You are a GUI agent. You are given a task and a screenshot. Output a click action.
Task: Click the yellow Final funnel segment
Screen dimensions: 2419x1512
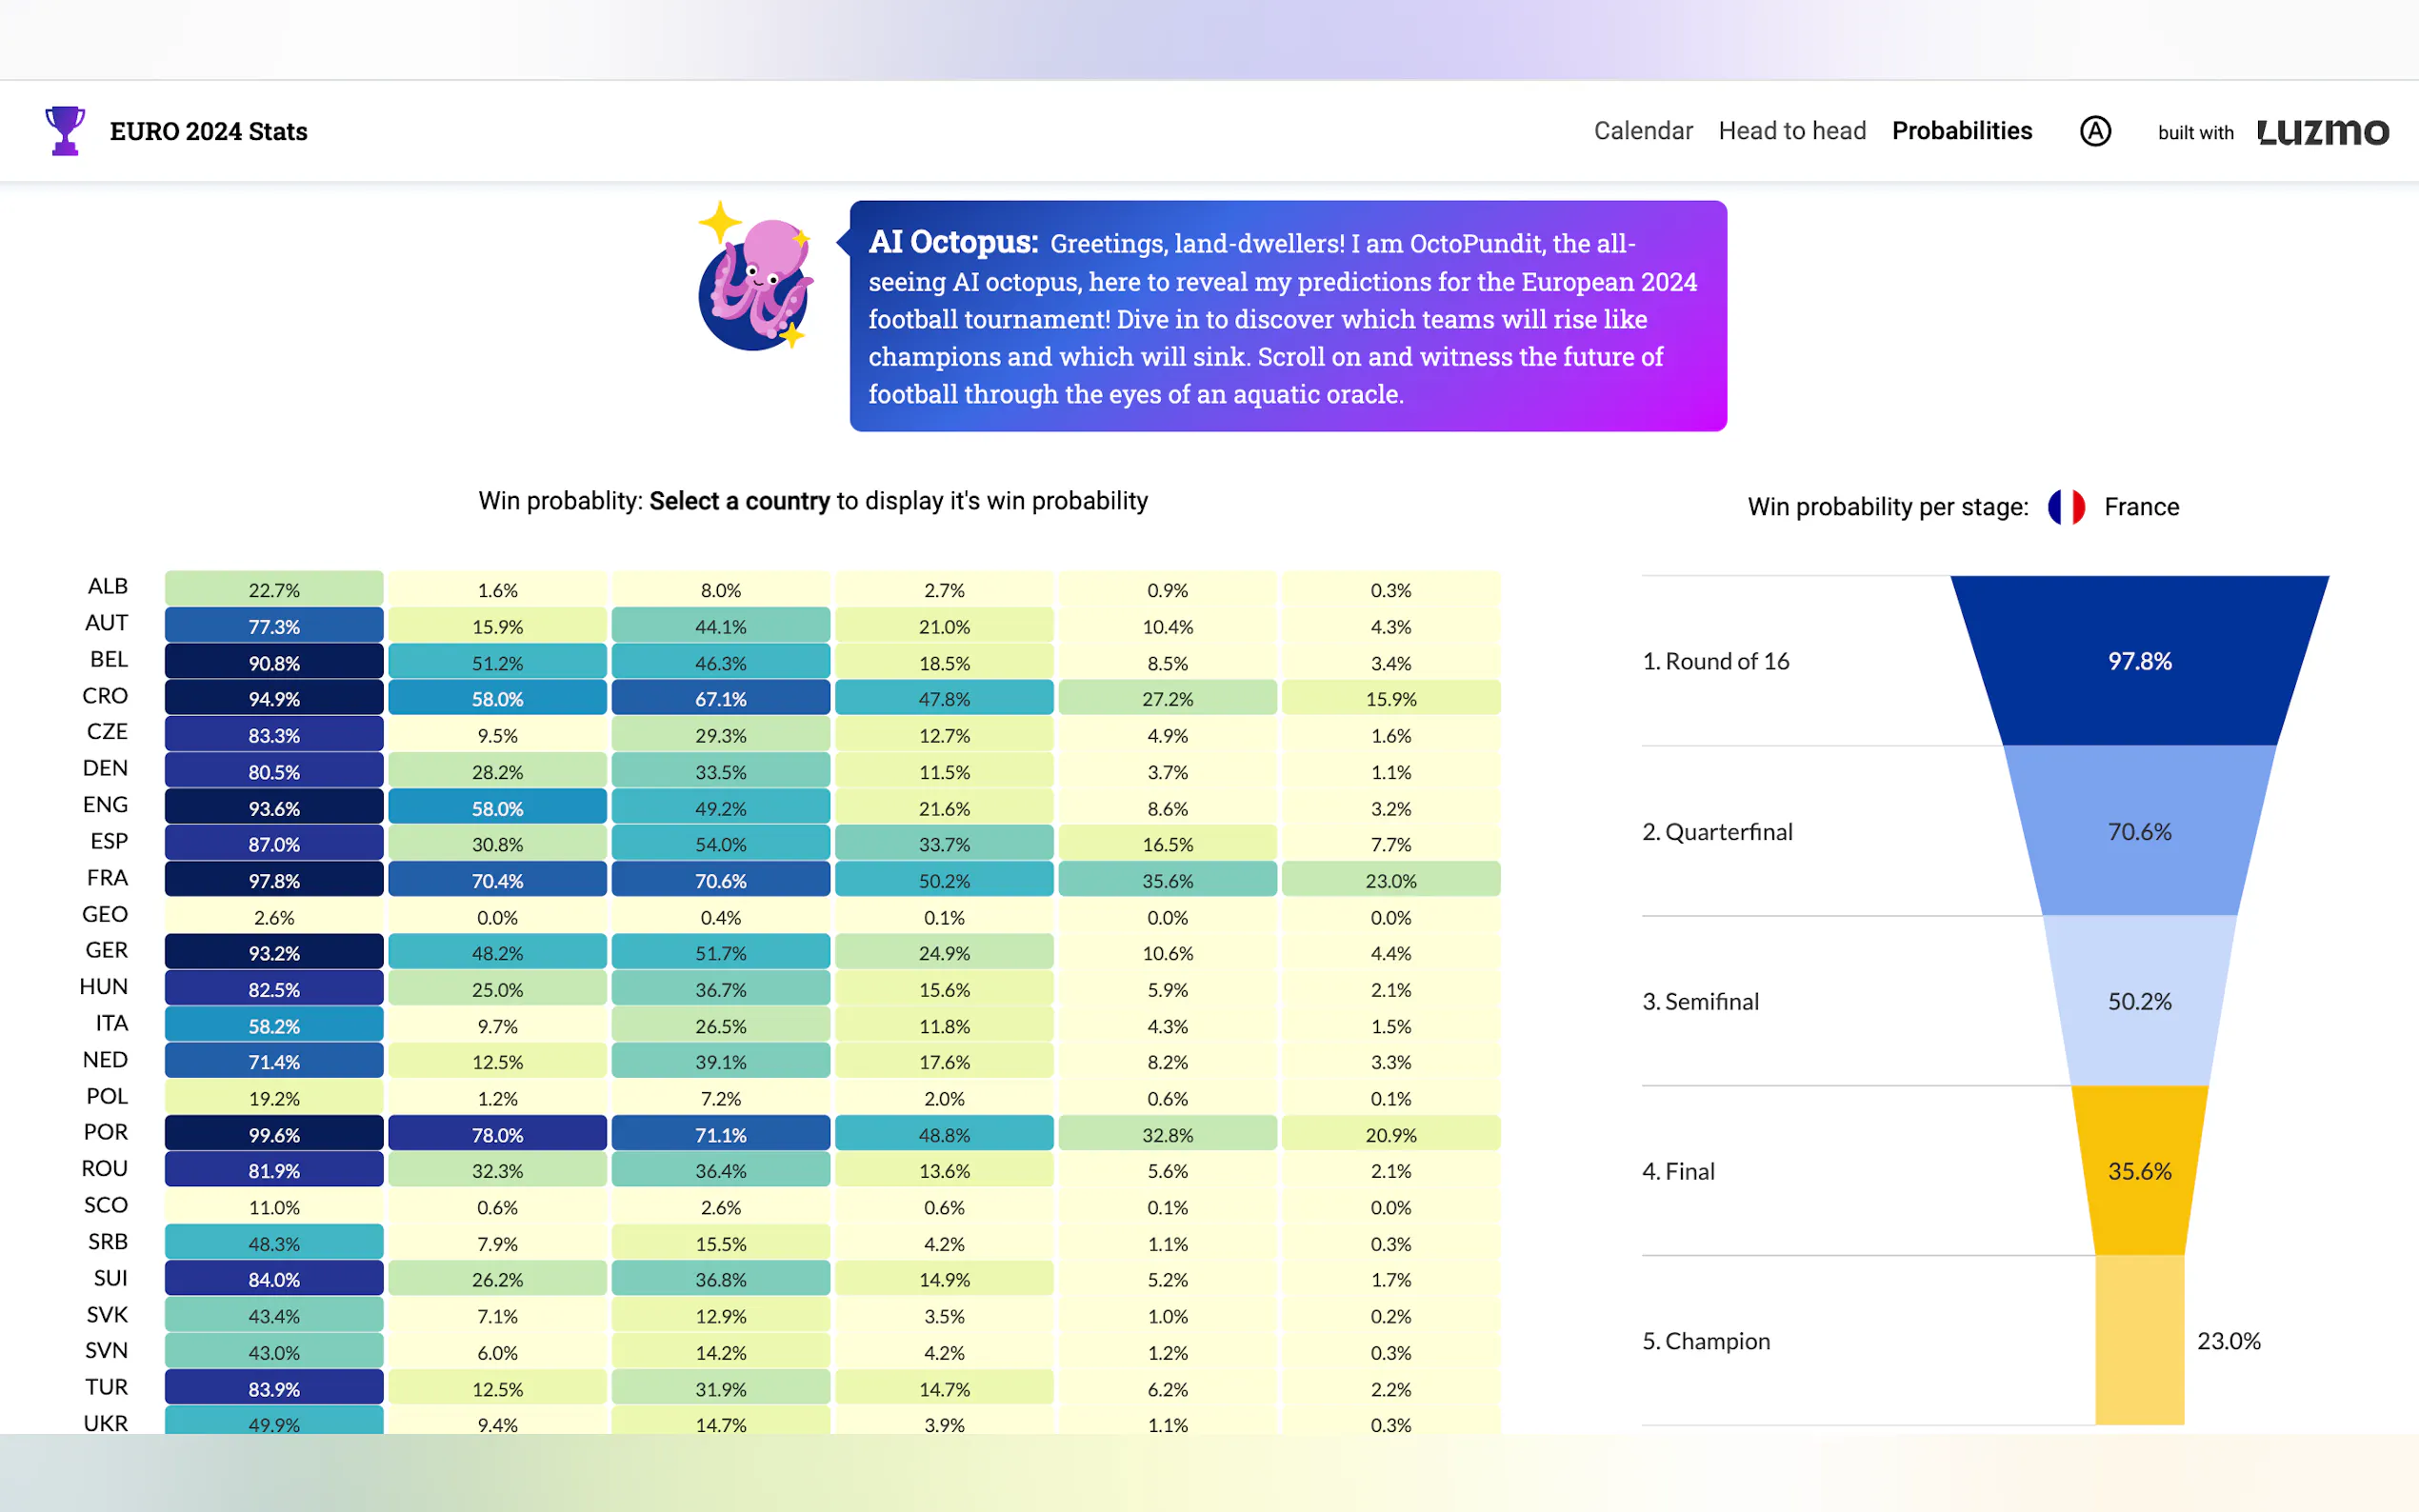point(2139,1170)
